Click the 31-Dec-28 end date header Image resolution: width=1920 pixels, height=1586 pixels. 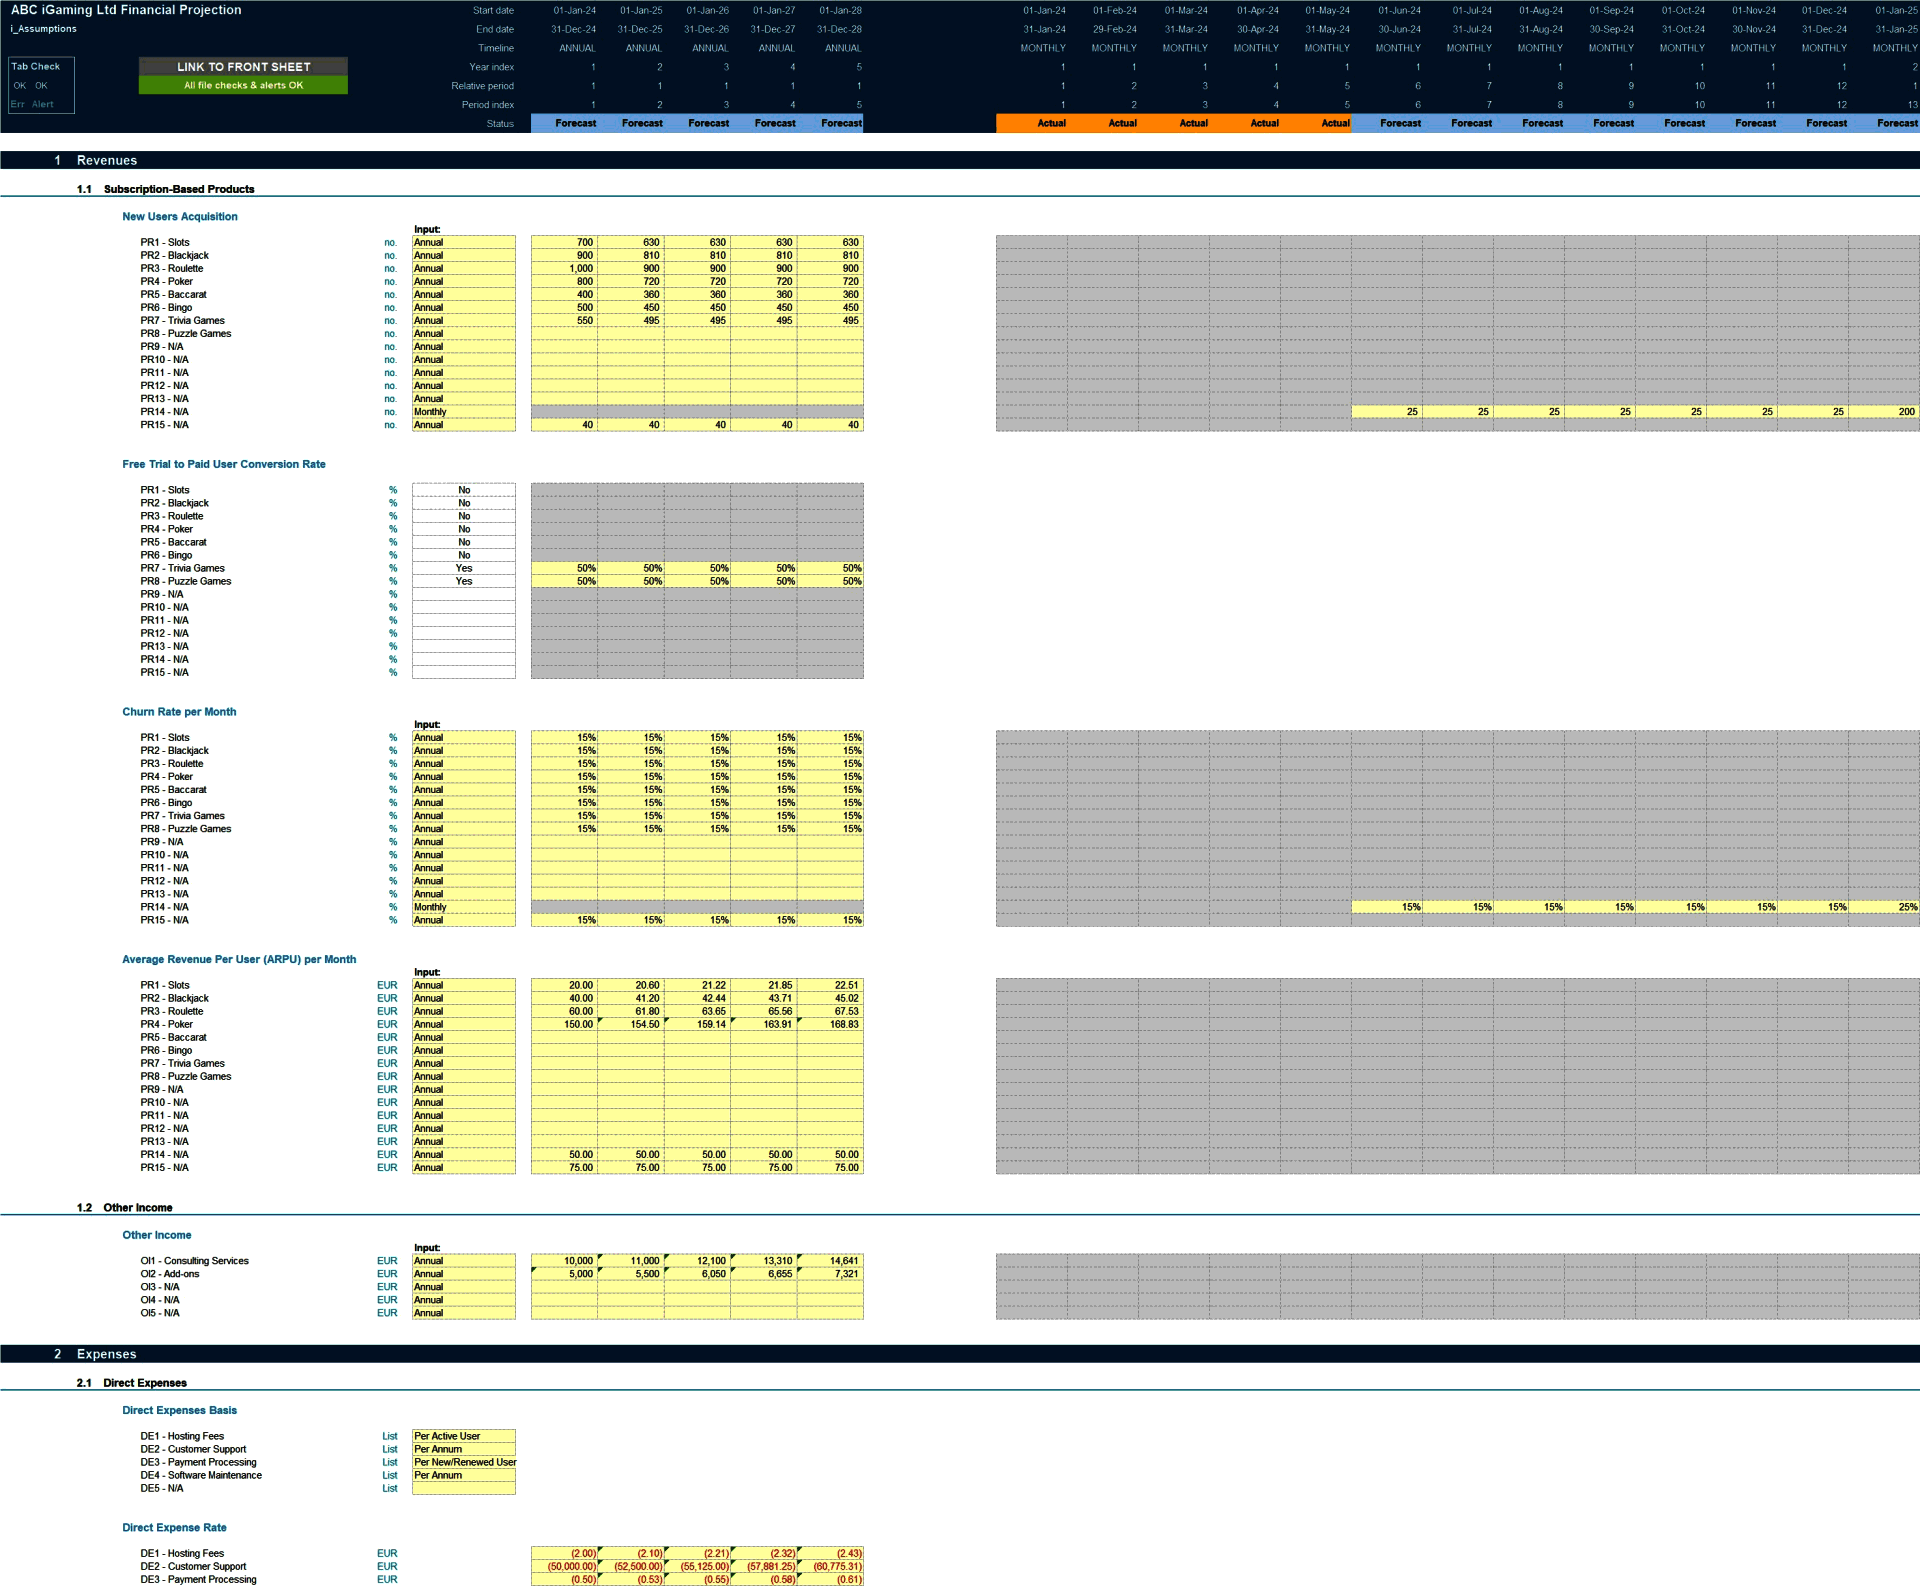[839, 29]
